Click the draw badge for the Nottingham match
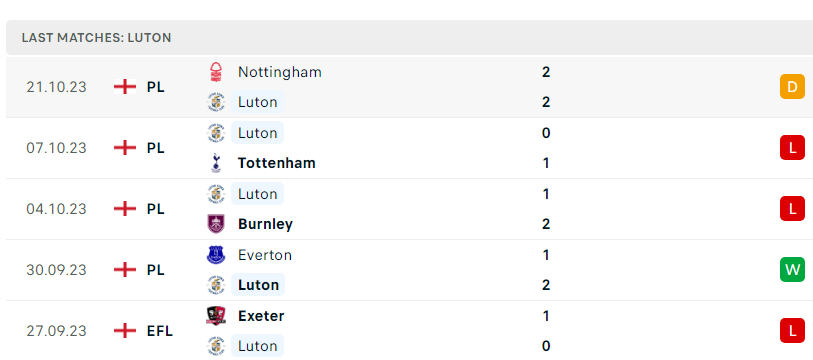Image resolution: width=813 pixels, height=360 pixels. (x=792, y=87)
